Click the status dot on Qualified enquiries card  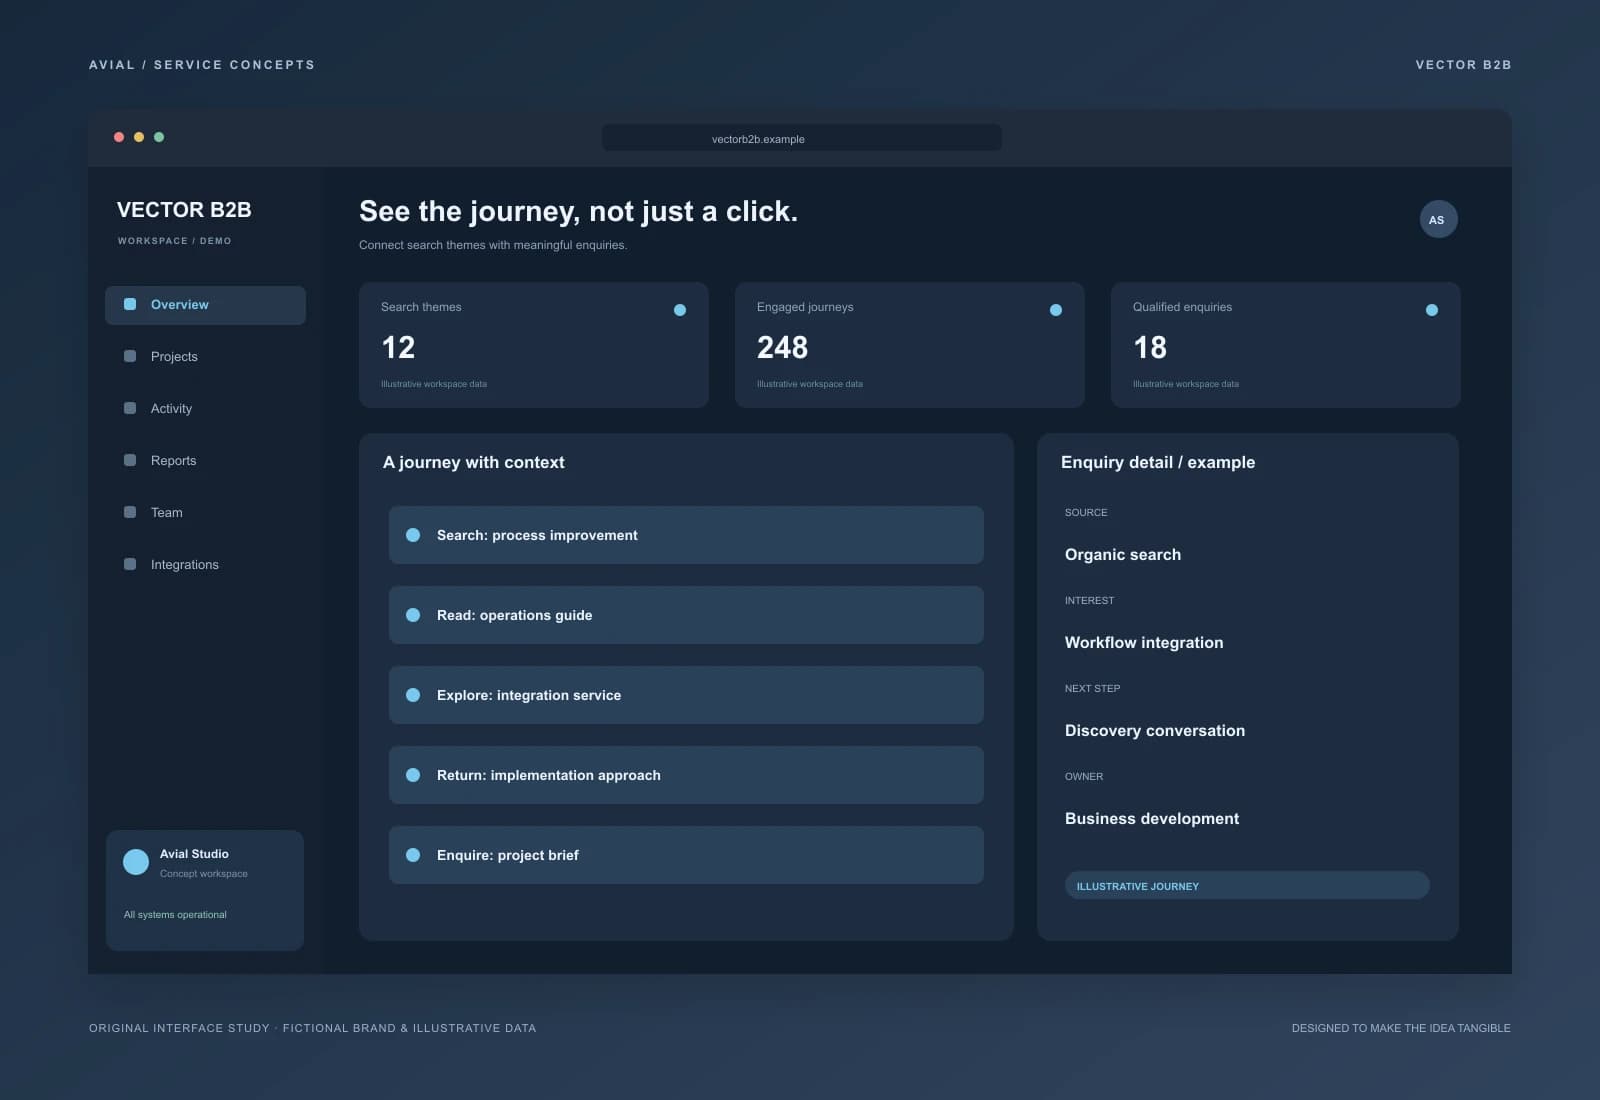[1432, 310]
